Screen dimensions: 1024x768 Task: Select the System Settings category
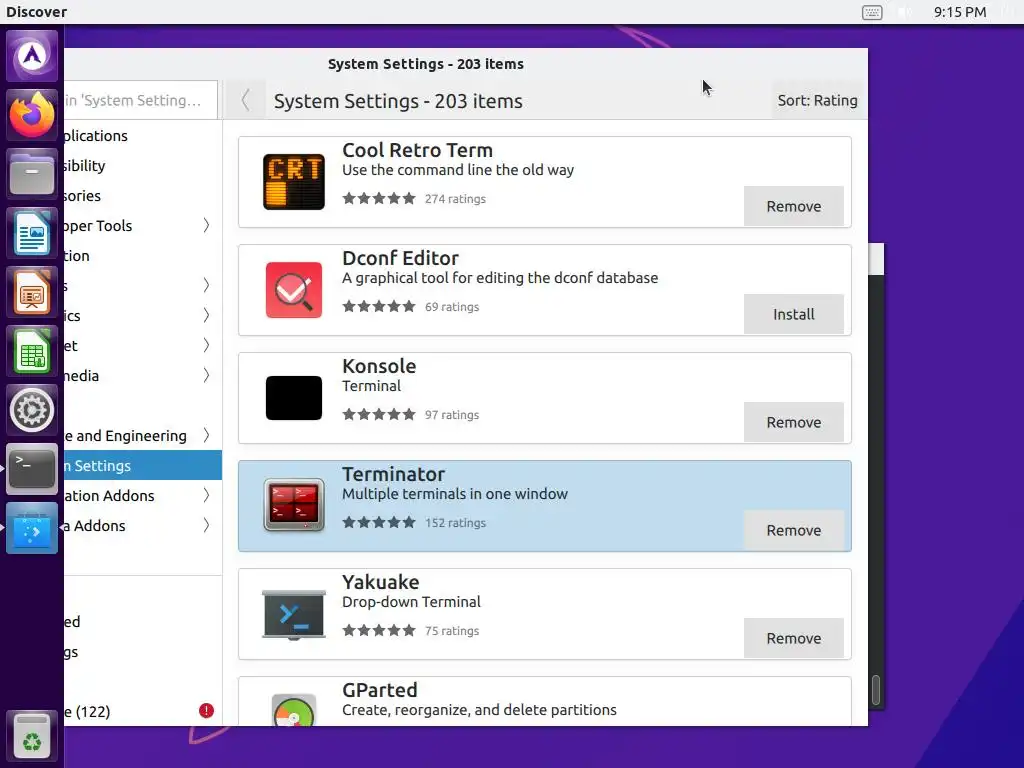click(142, 466)
